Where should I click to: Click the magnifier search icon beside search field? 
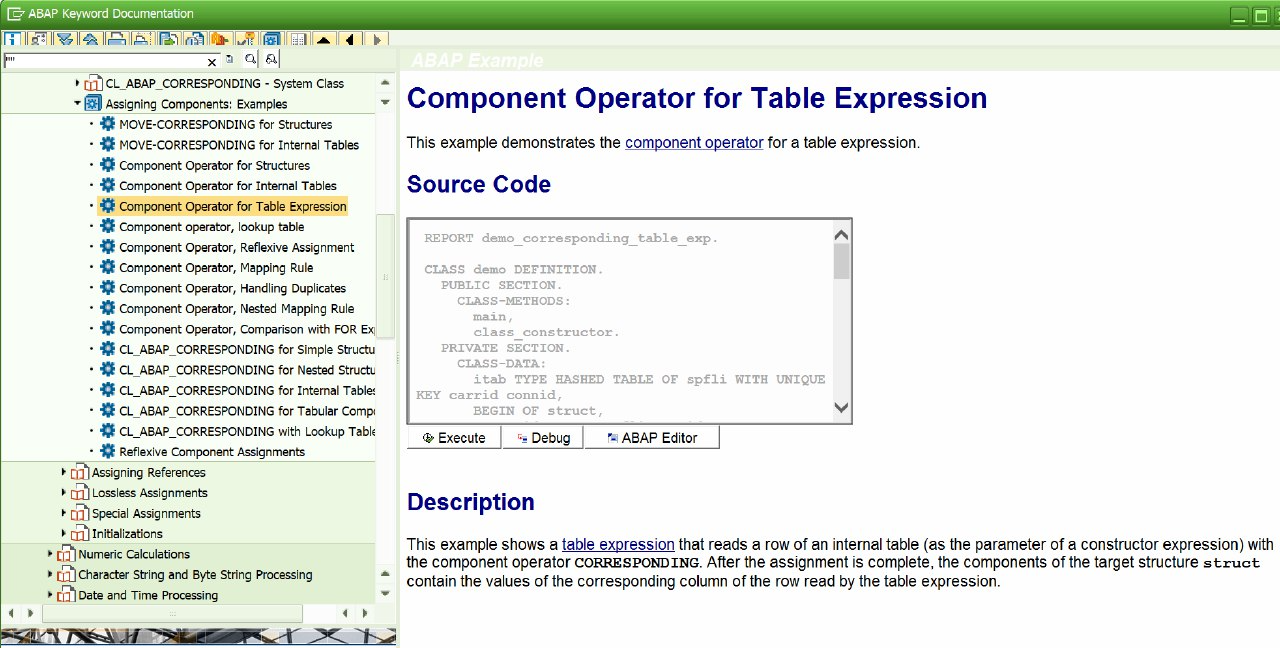(251, 60)
